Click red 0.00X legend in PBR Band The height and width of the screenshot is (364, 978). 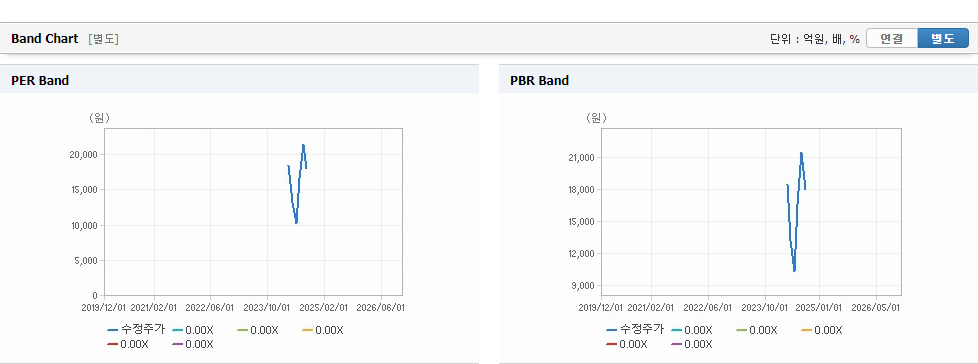(x=627, y=344)
